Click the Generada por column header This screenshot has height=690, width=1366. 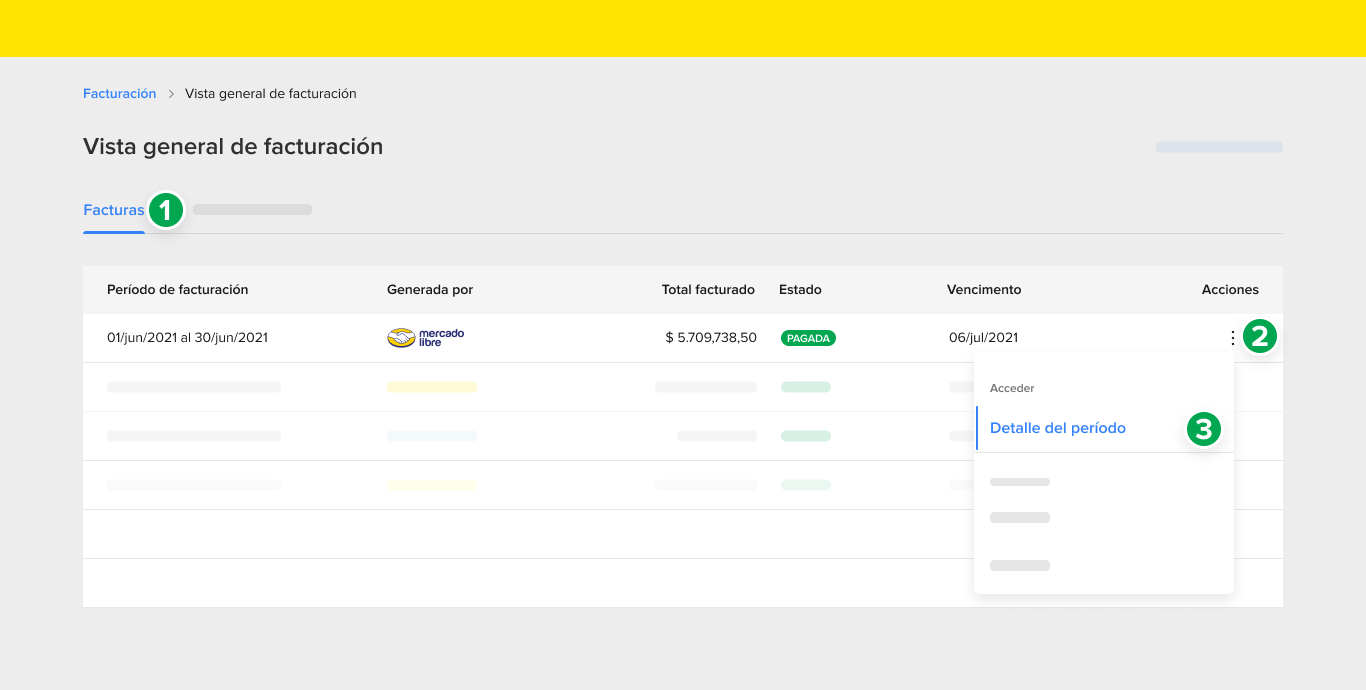point(430,289)
